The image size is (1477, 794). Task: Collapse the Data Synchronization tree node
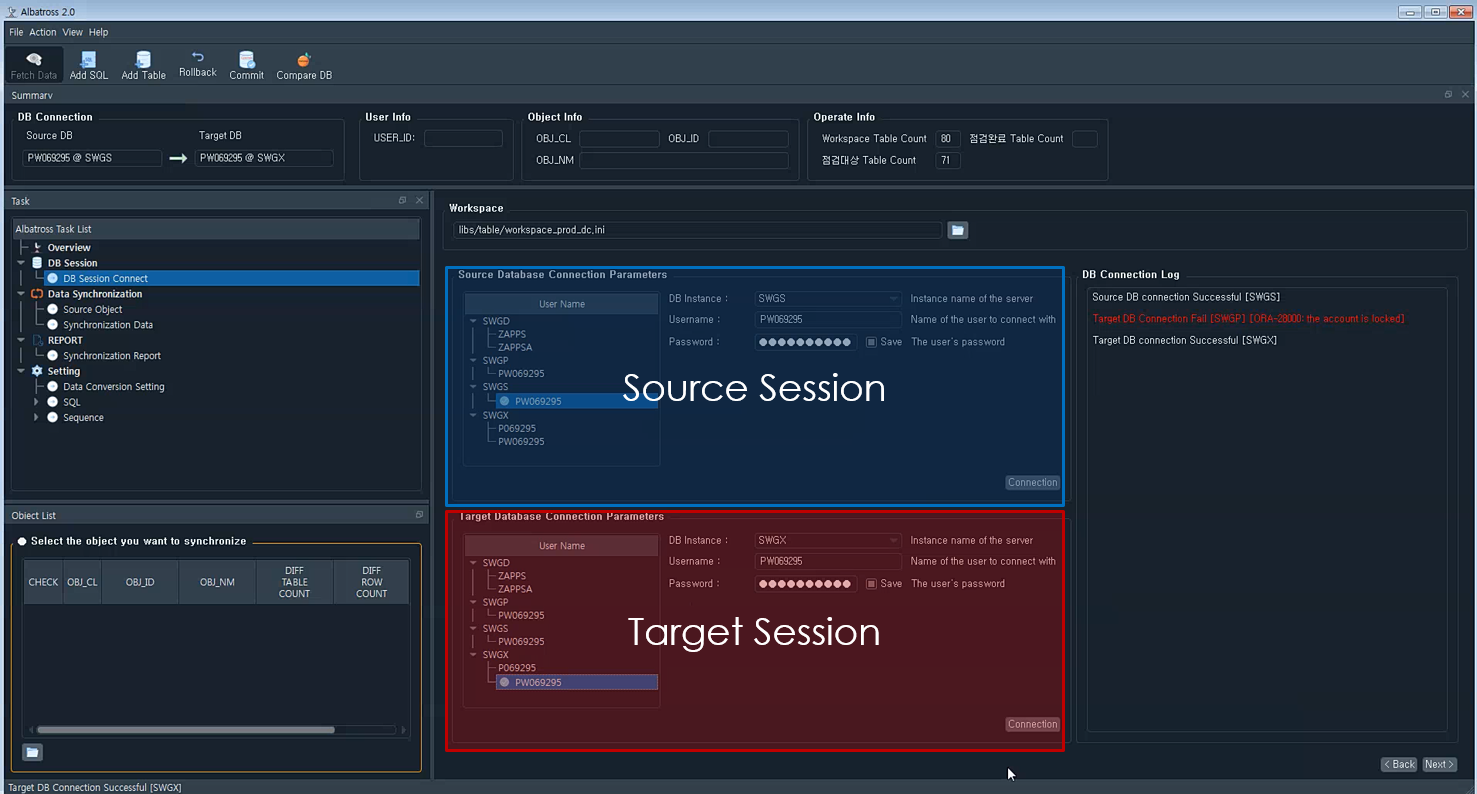(21, 294)
